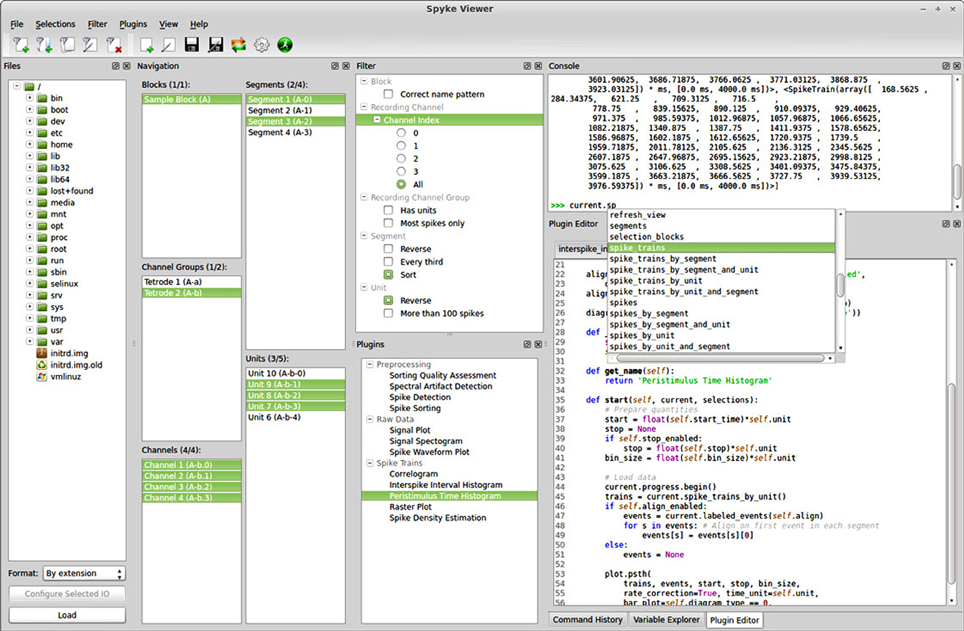Switch to Command History tab
964x631 pixels.
tap(587, 620)
